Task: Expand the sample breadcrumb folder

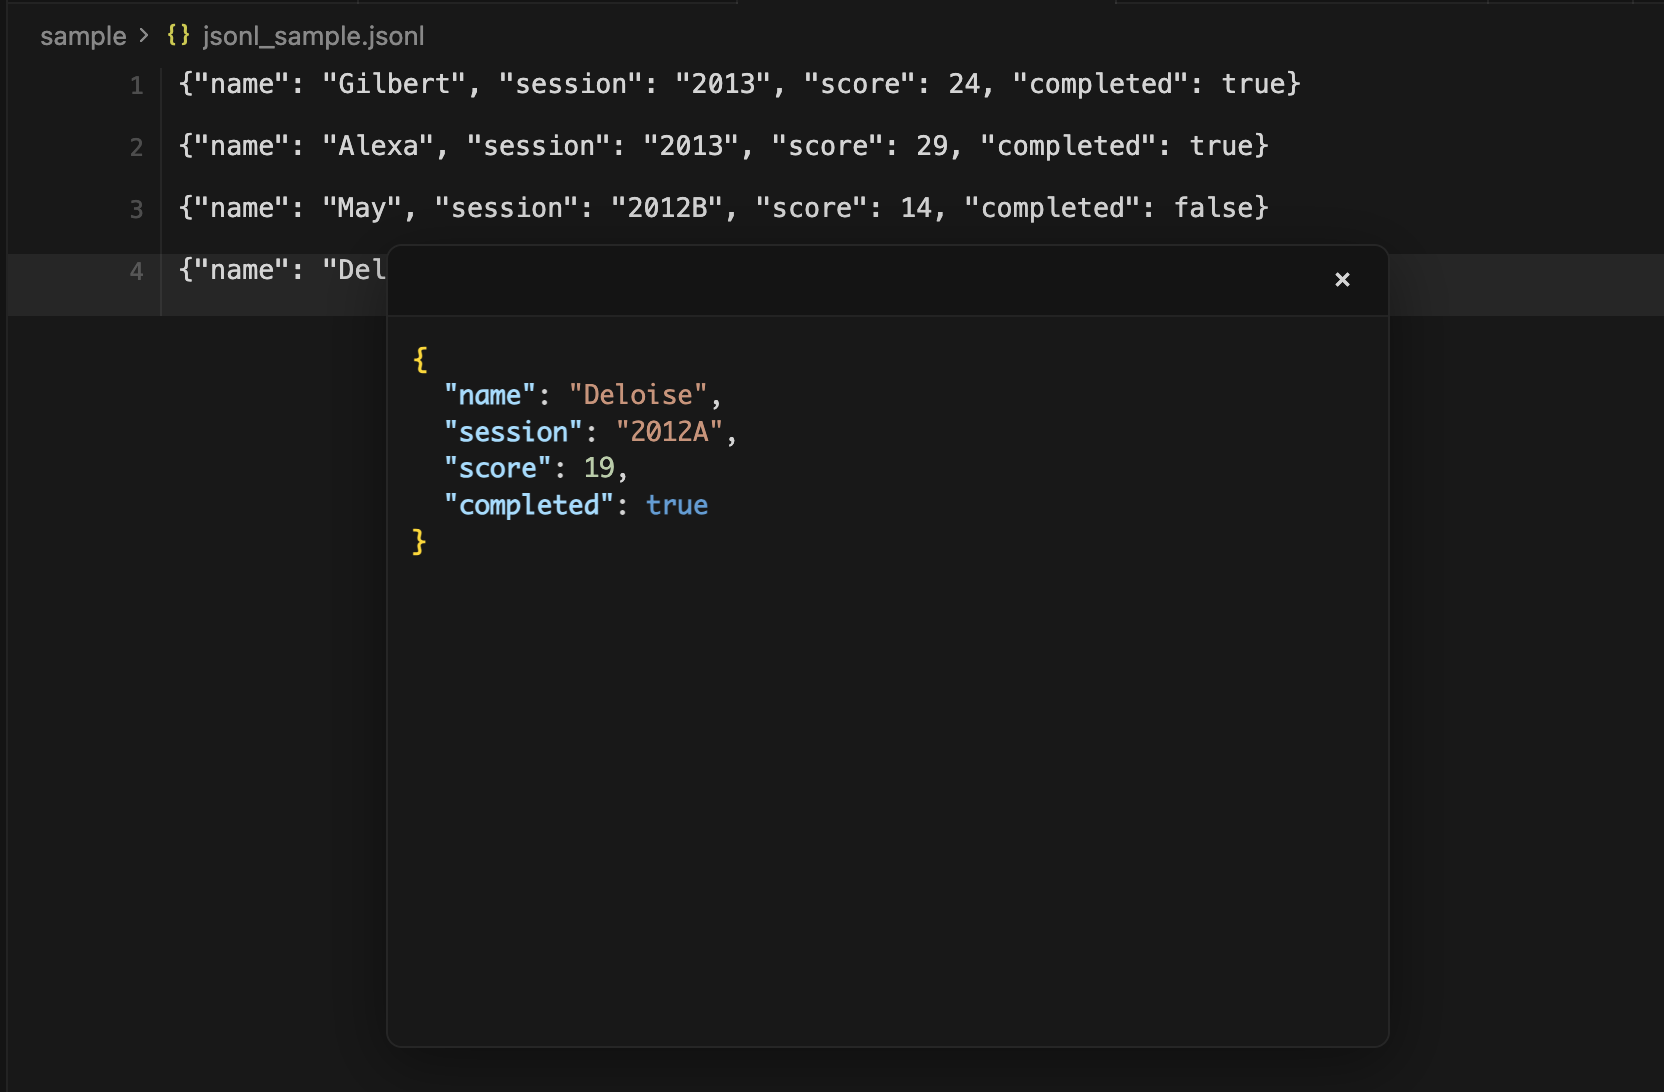Action: click(x=83, y=35)
